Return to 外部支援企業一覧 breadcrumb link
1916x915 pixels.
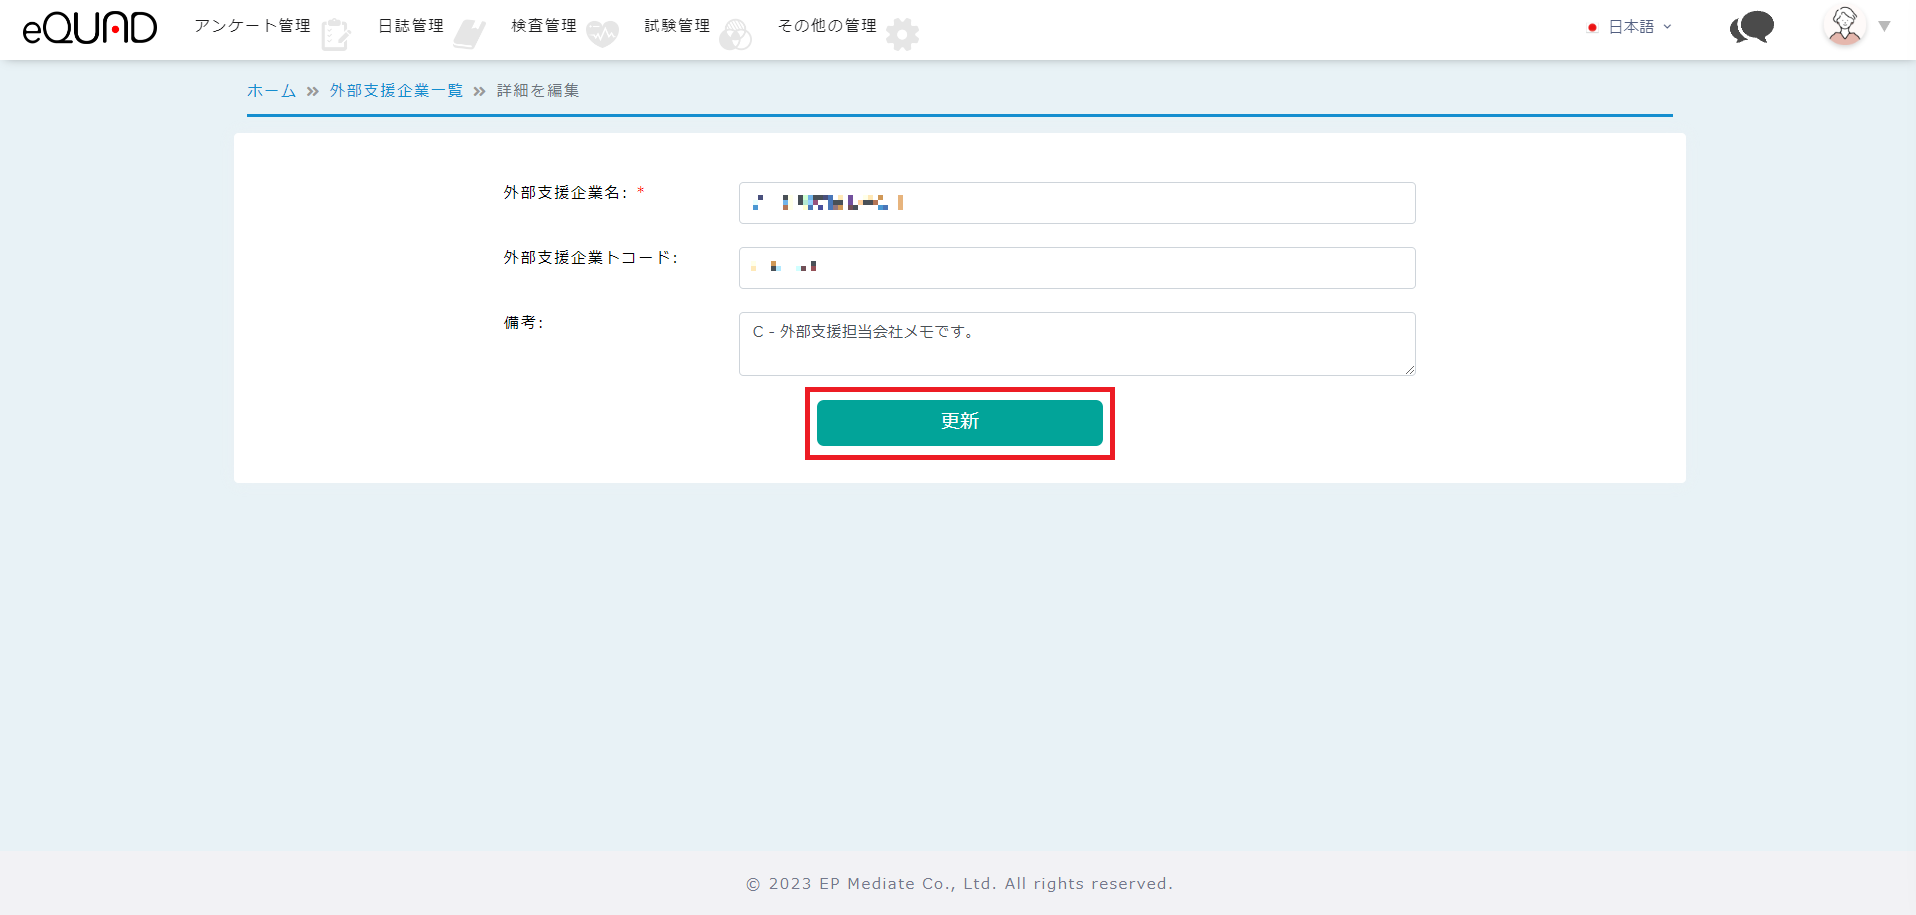[x=396, y=91]
